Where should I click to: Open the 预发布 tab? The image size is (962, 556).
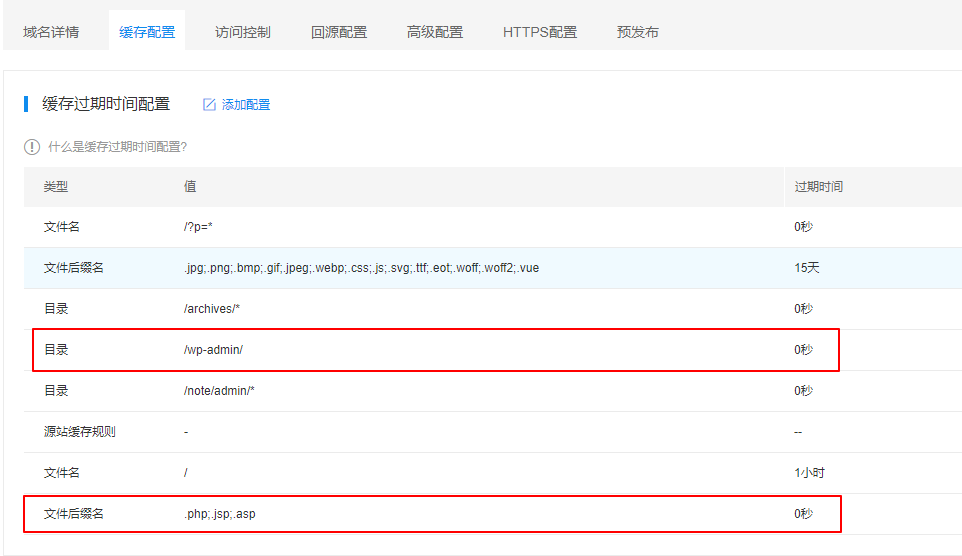(638, 32)
